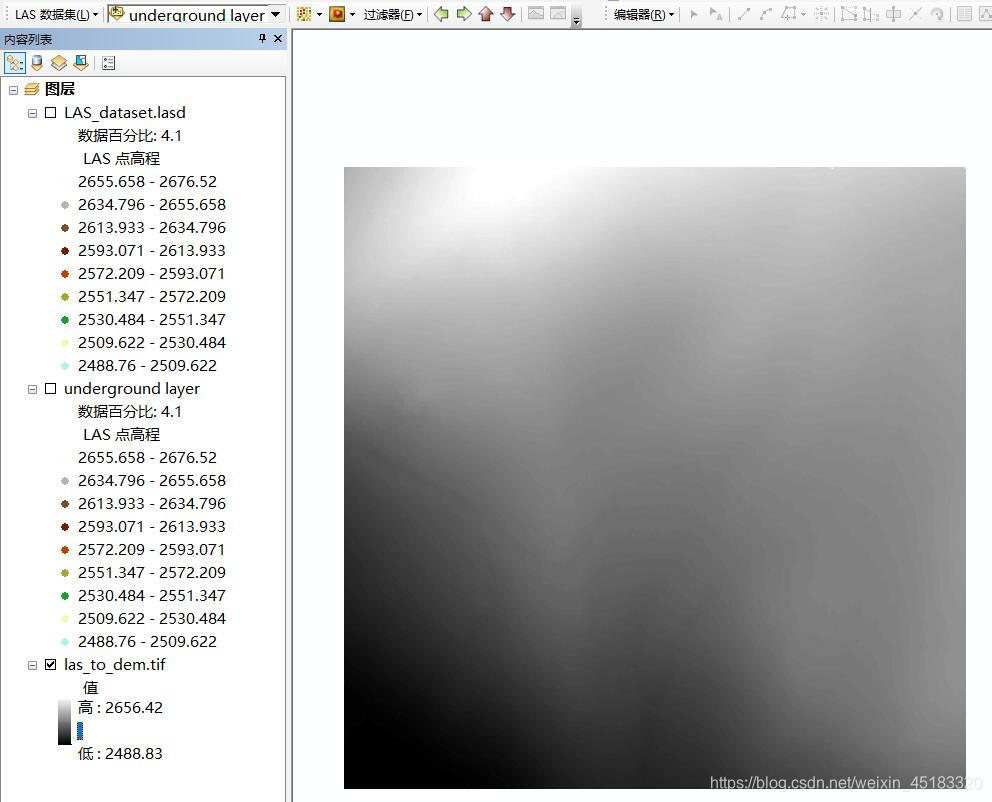
Task: Select the Trace construction tool
Action: point(788,14)
